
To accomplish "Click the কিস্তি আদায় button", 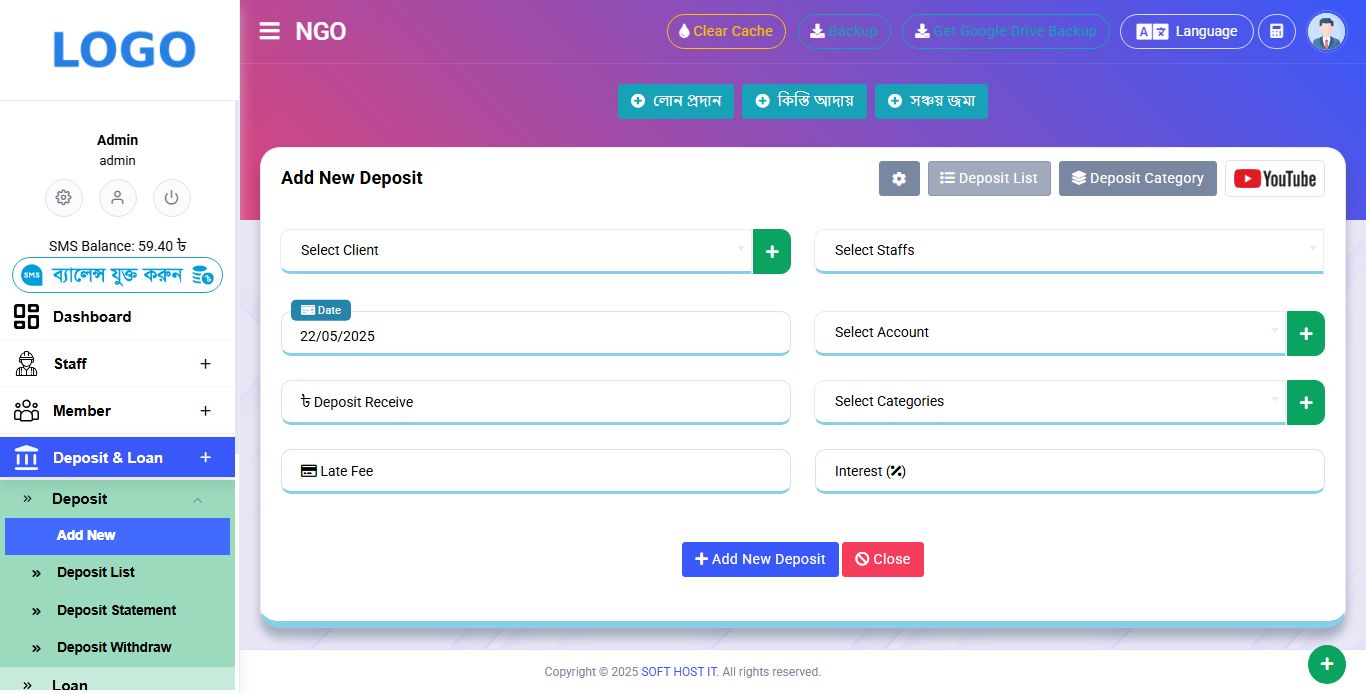I will (804, 101).
